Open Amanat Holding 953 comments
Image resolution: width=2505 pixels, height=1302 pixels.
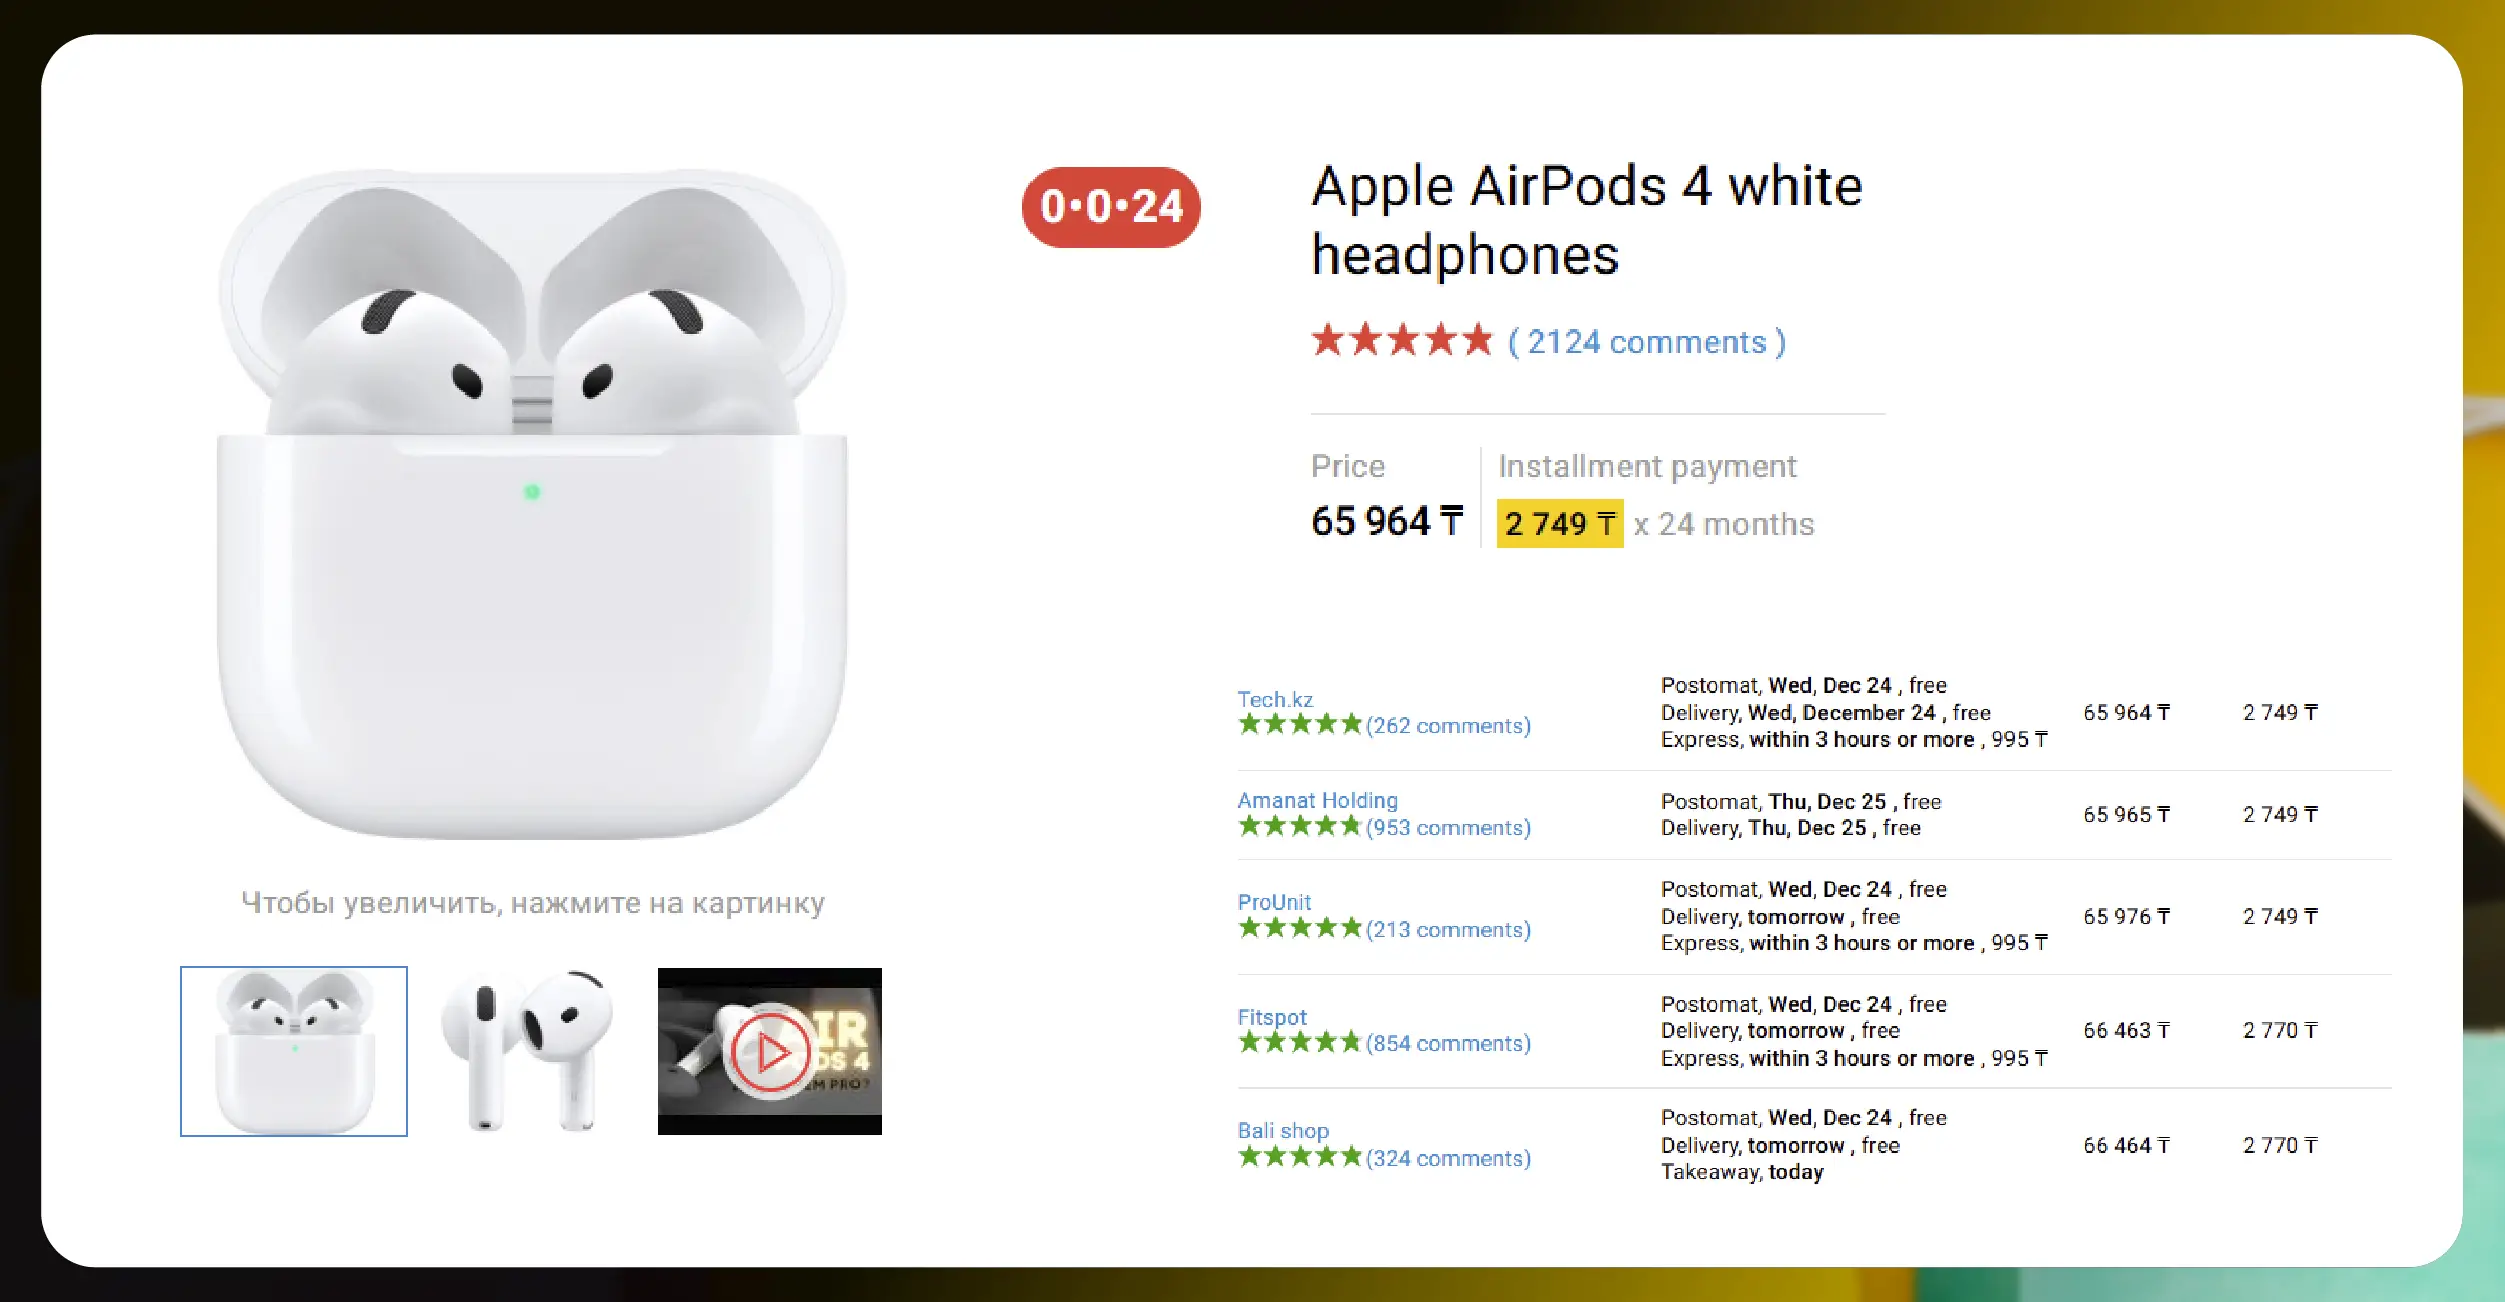(x=1448, y=828)
